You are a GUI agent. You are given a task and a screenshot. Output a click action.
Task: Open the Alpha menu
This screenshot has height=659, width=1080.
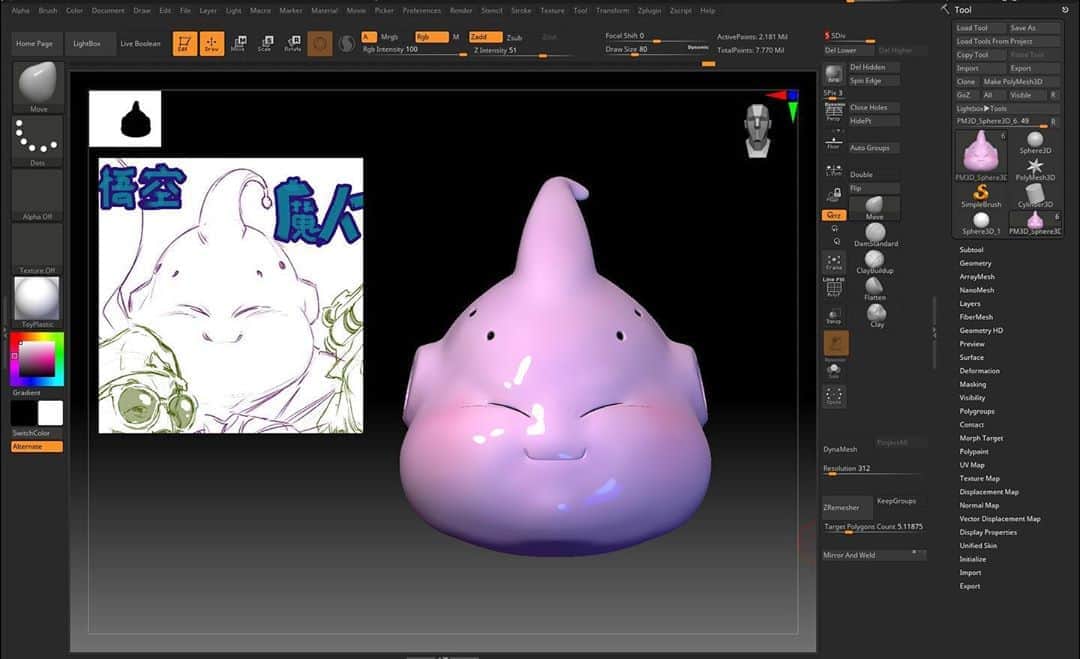(x=21, y=10)
